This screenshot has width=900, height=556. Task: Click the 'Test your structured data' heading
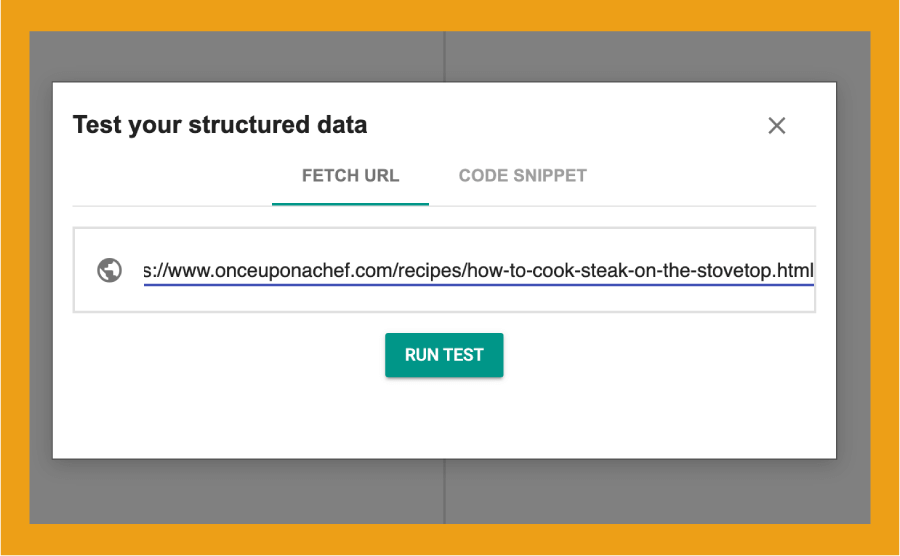[220, 125]
